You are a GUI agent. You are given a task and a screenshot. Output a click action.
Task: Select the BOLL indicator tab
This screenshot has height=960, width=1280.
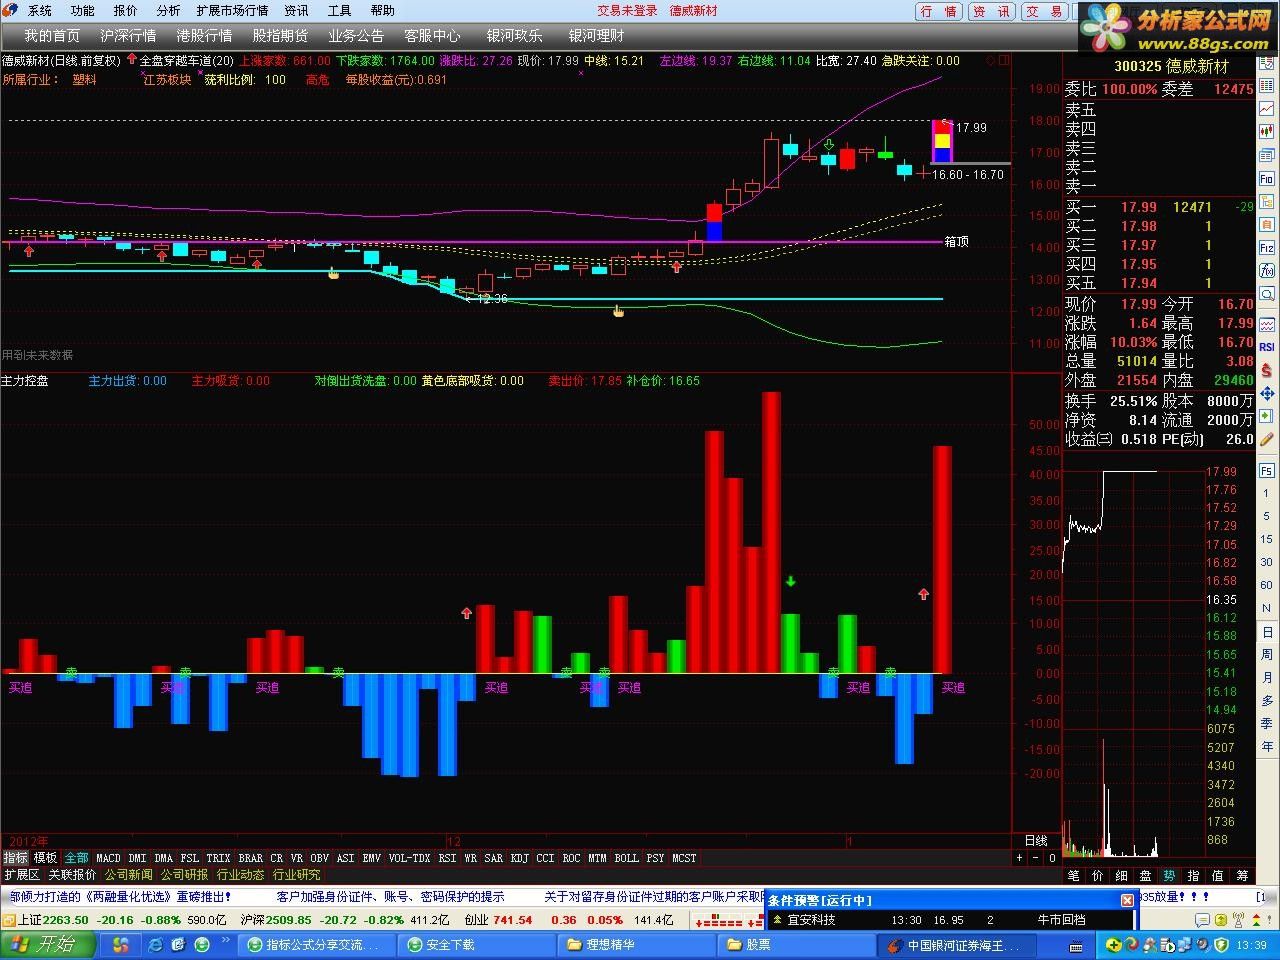(x=626, y=858)
